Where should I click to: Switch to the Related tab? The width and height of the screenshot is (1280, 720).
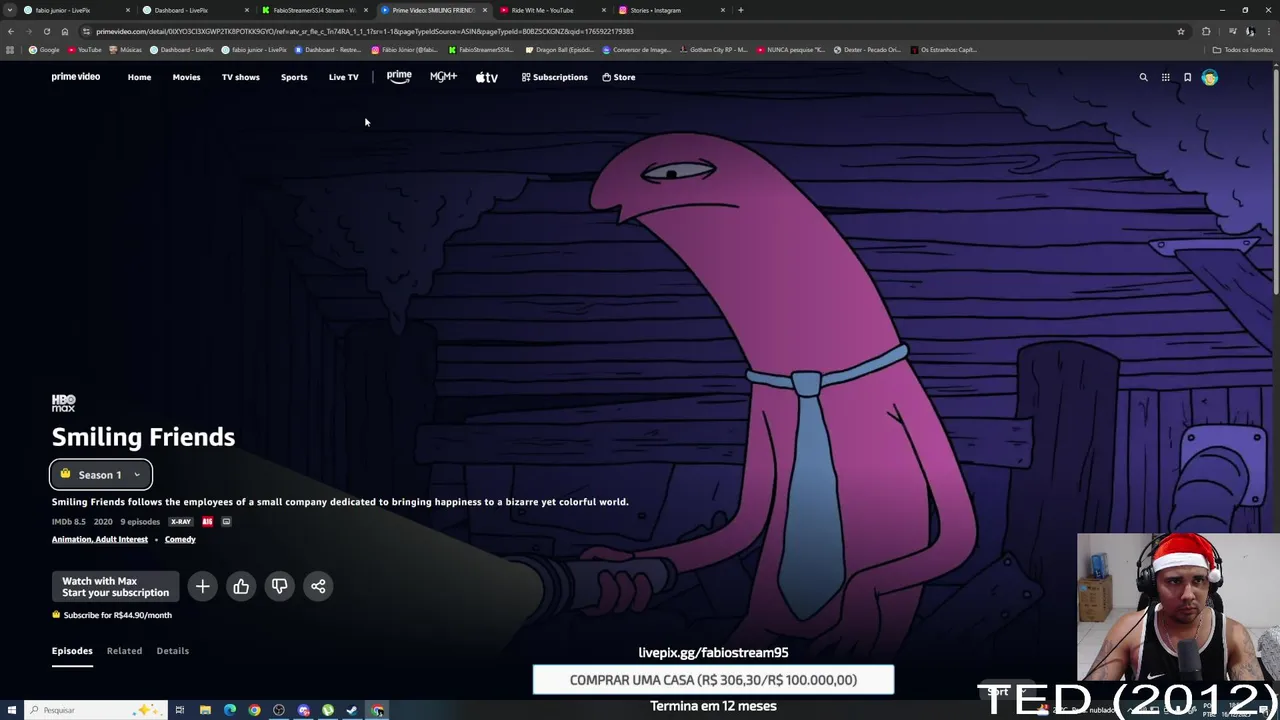[x=124, y=651]
